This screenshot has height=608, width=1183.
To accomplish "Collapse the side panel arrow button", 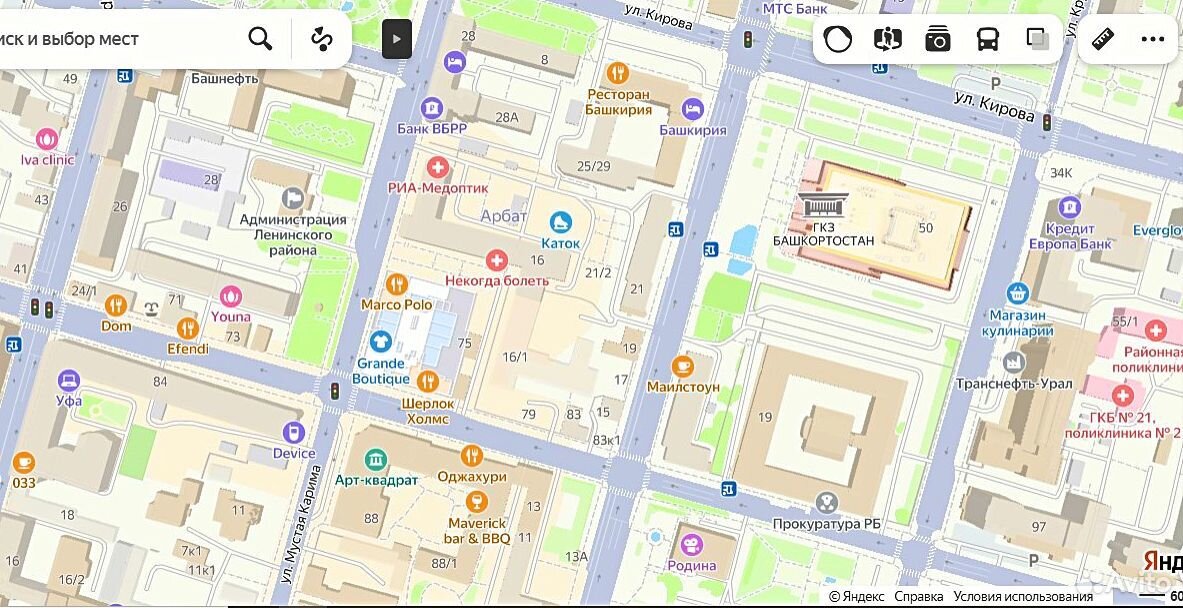I will [x=397, y=38].
